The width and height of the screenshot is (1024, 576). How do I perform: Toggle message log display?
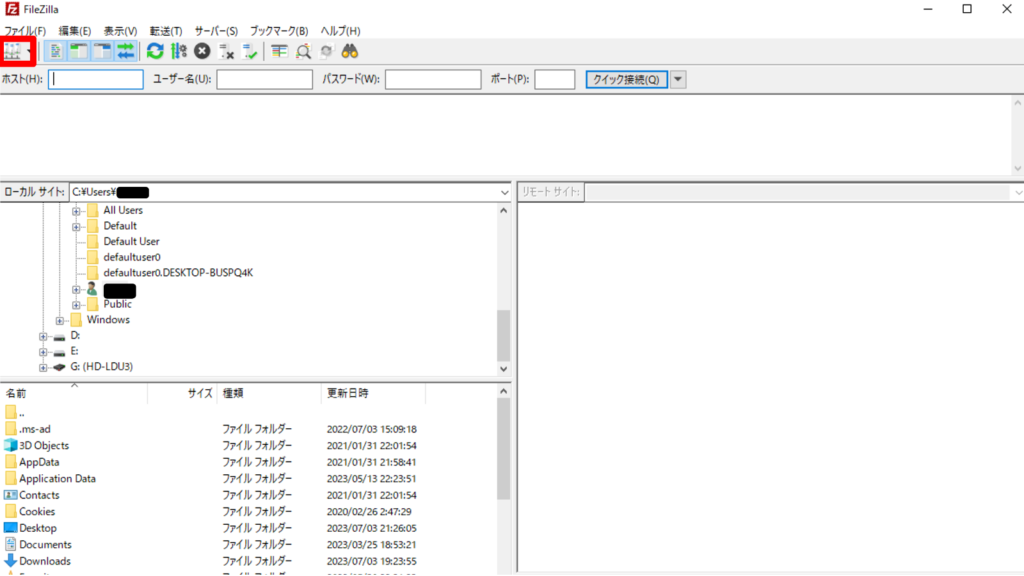[x=56, y=51]
